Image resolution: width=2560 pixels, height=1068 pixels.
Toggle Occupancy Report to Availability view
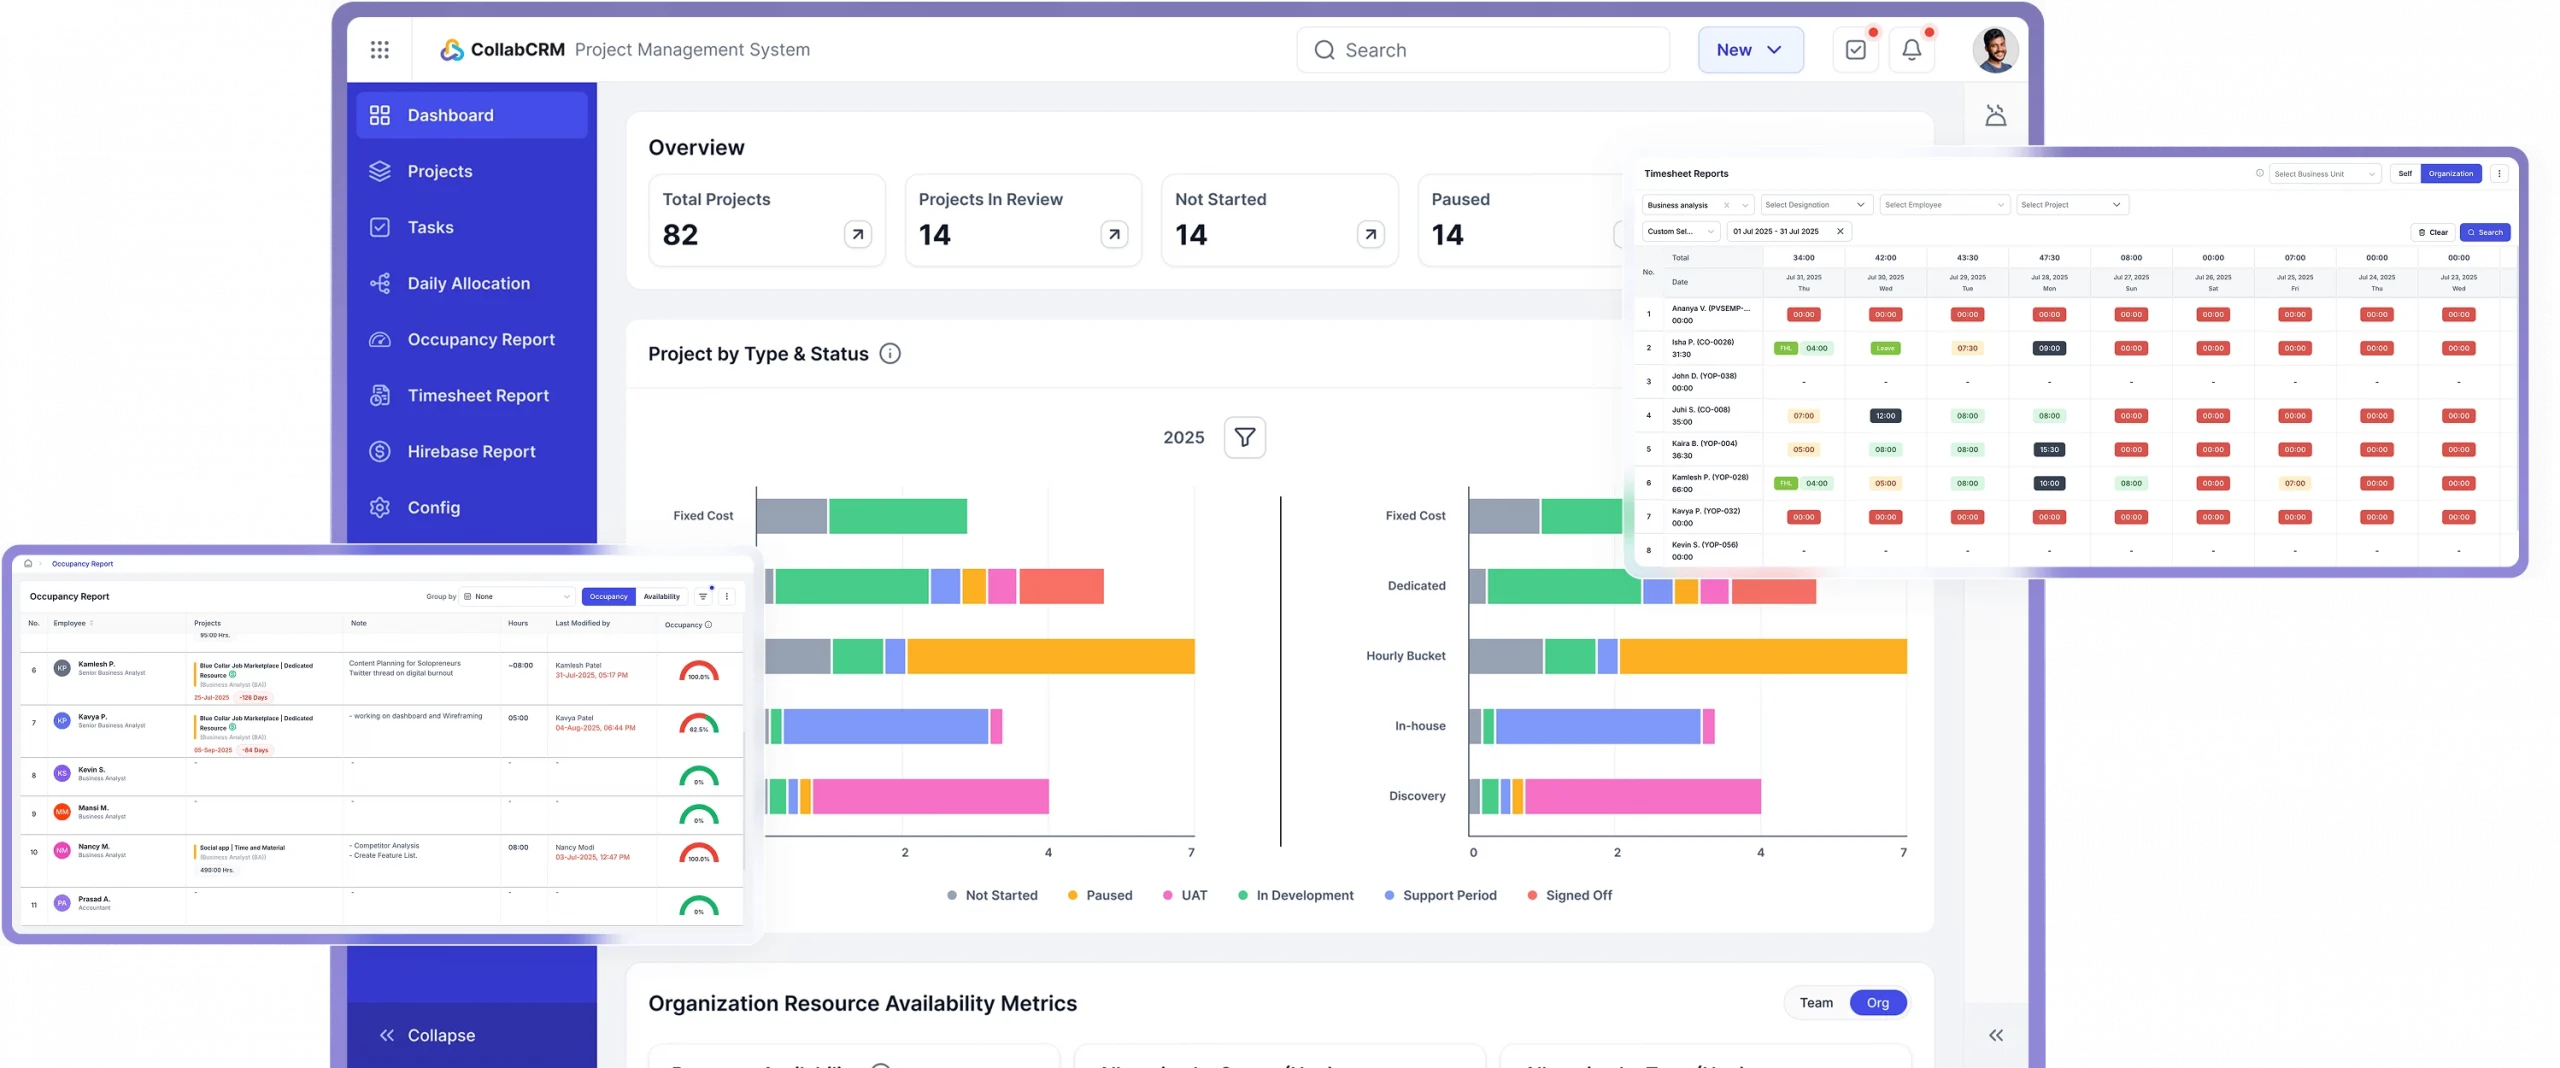click(661, 597)
